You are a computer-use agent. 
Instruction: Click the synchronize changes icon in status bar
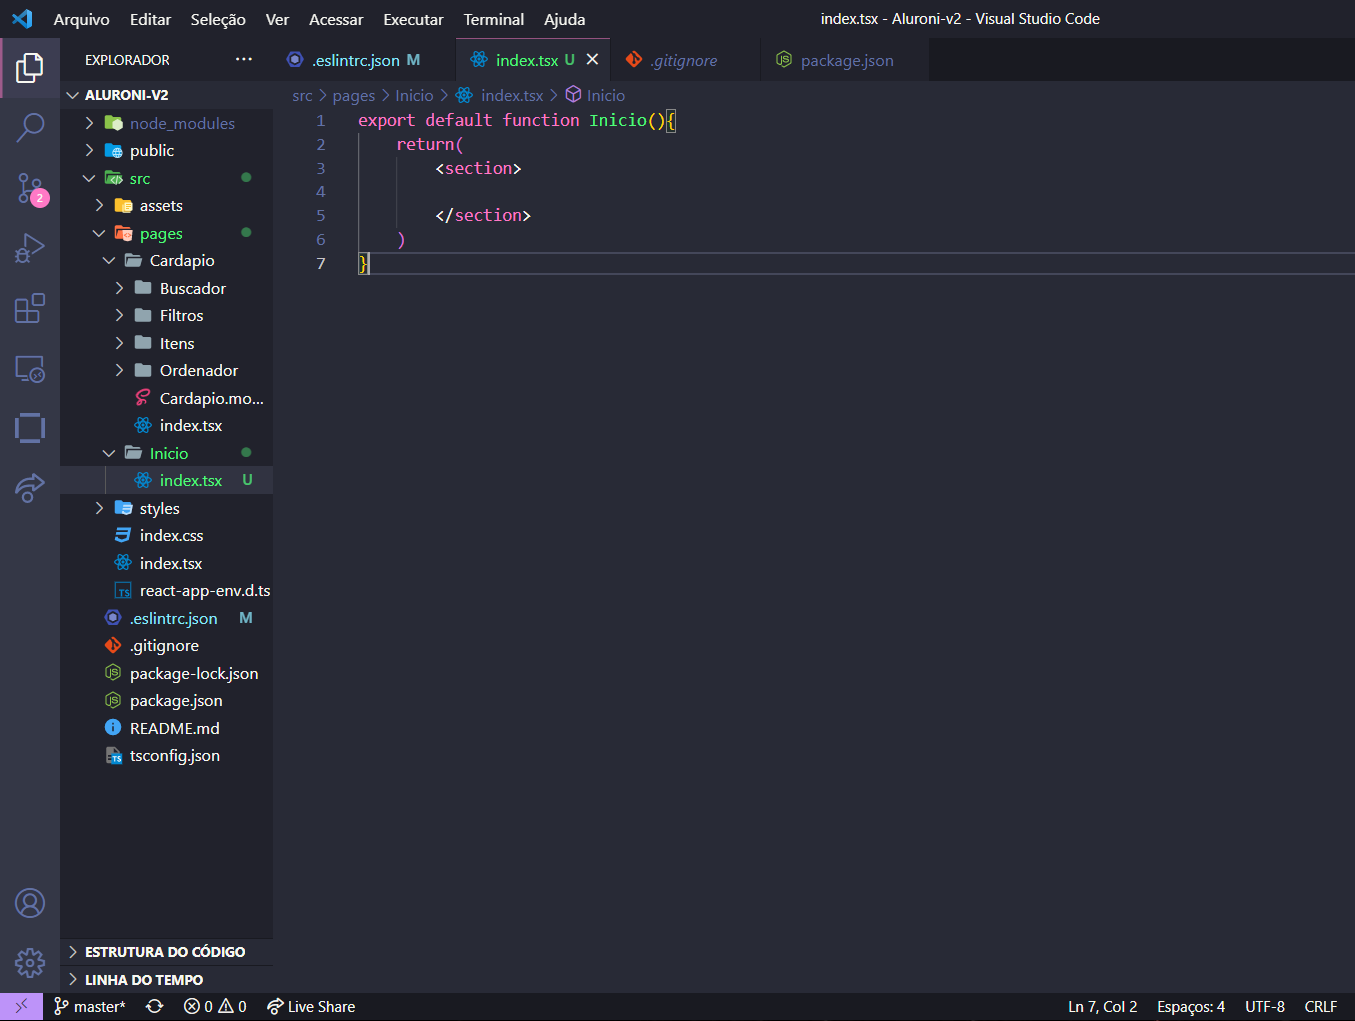(x=154, y=1006)
